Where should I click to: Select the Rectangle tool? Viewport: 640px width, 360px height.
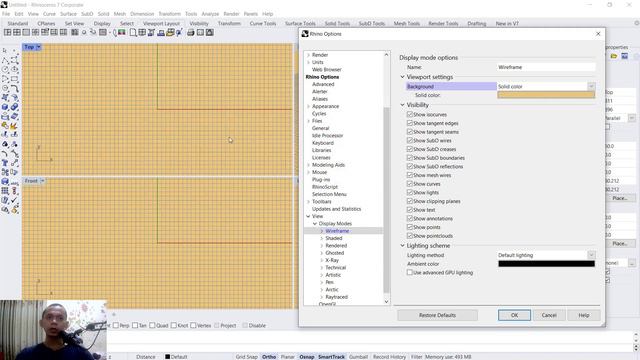[x=14, y=79]
